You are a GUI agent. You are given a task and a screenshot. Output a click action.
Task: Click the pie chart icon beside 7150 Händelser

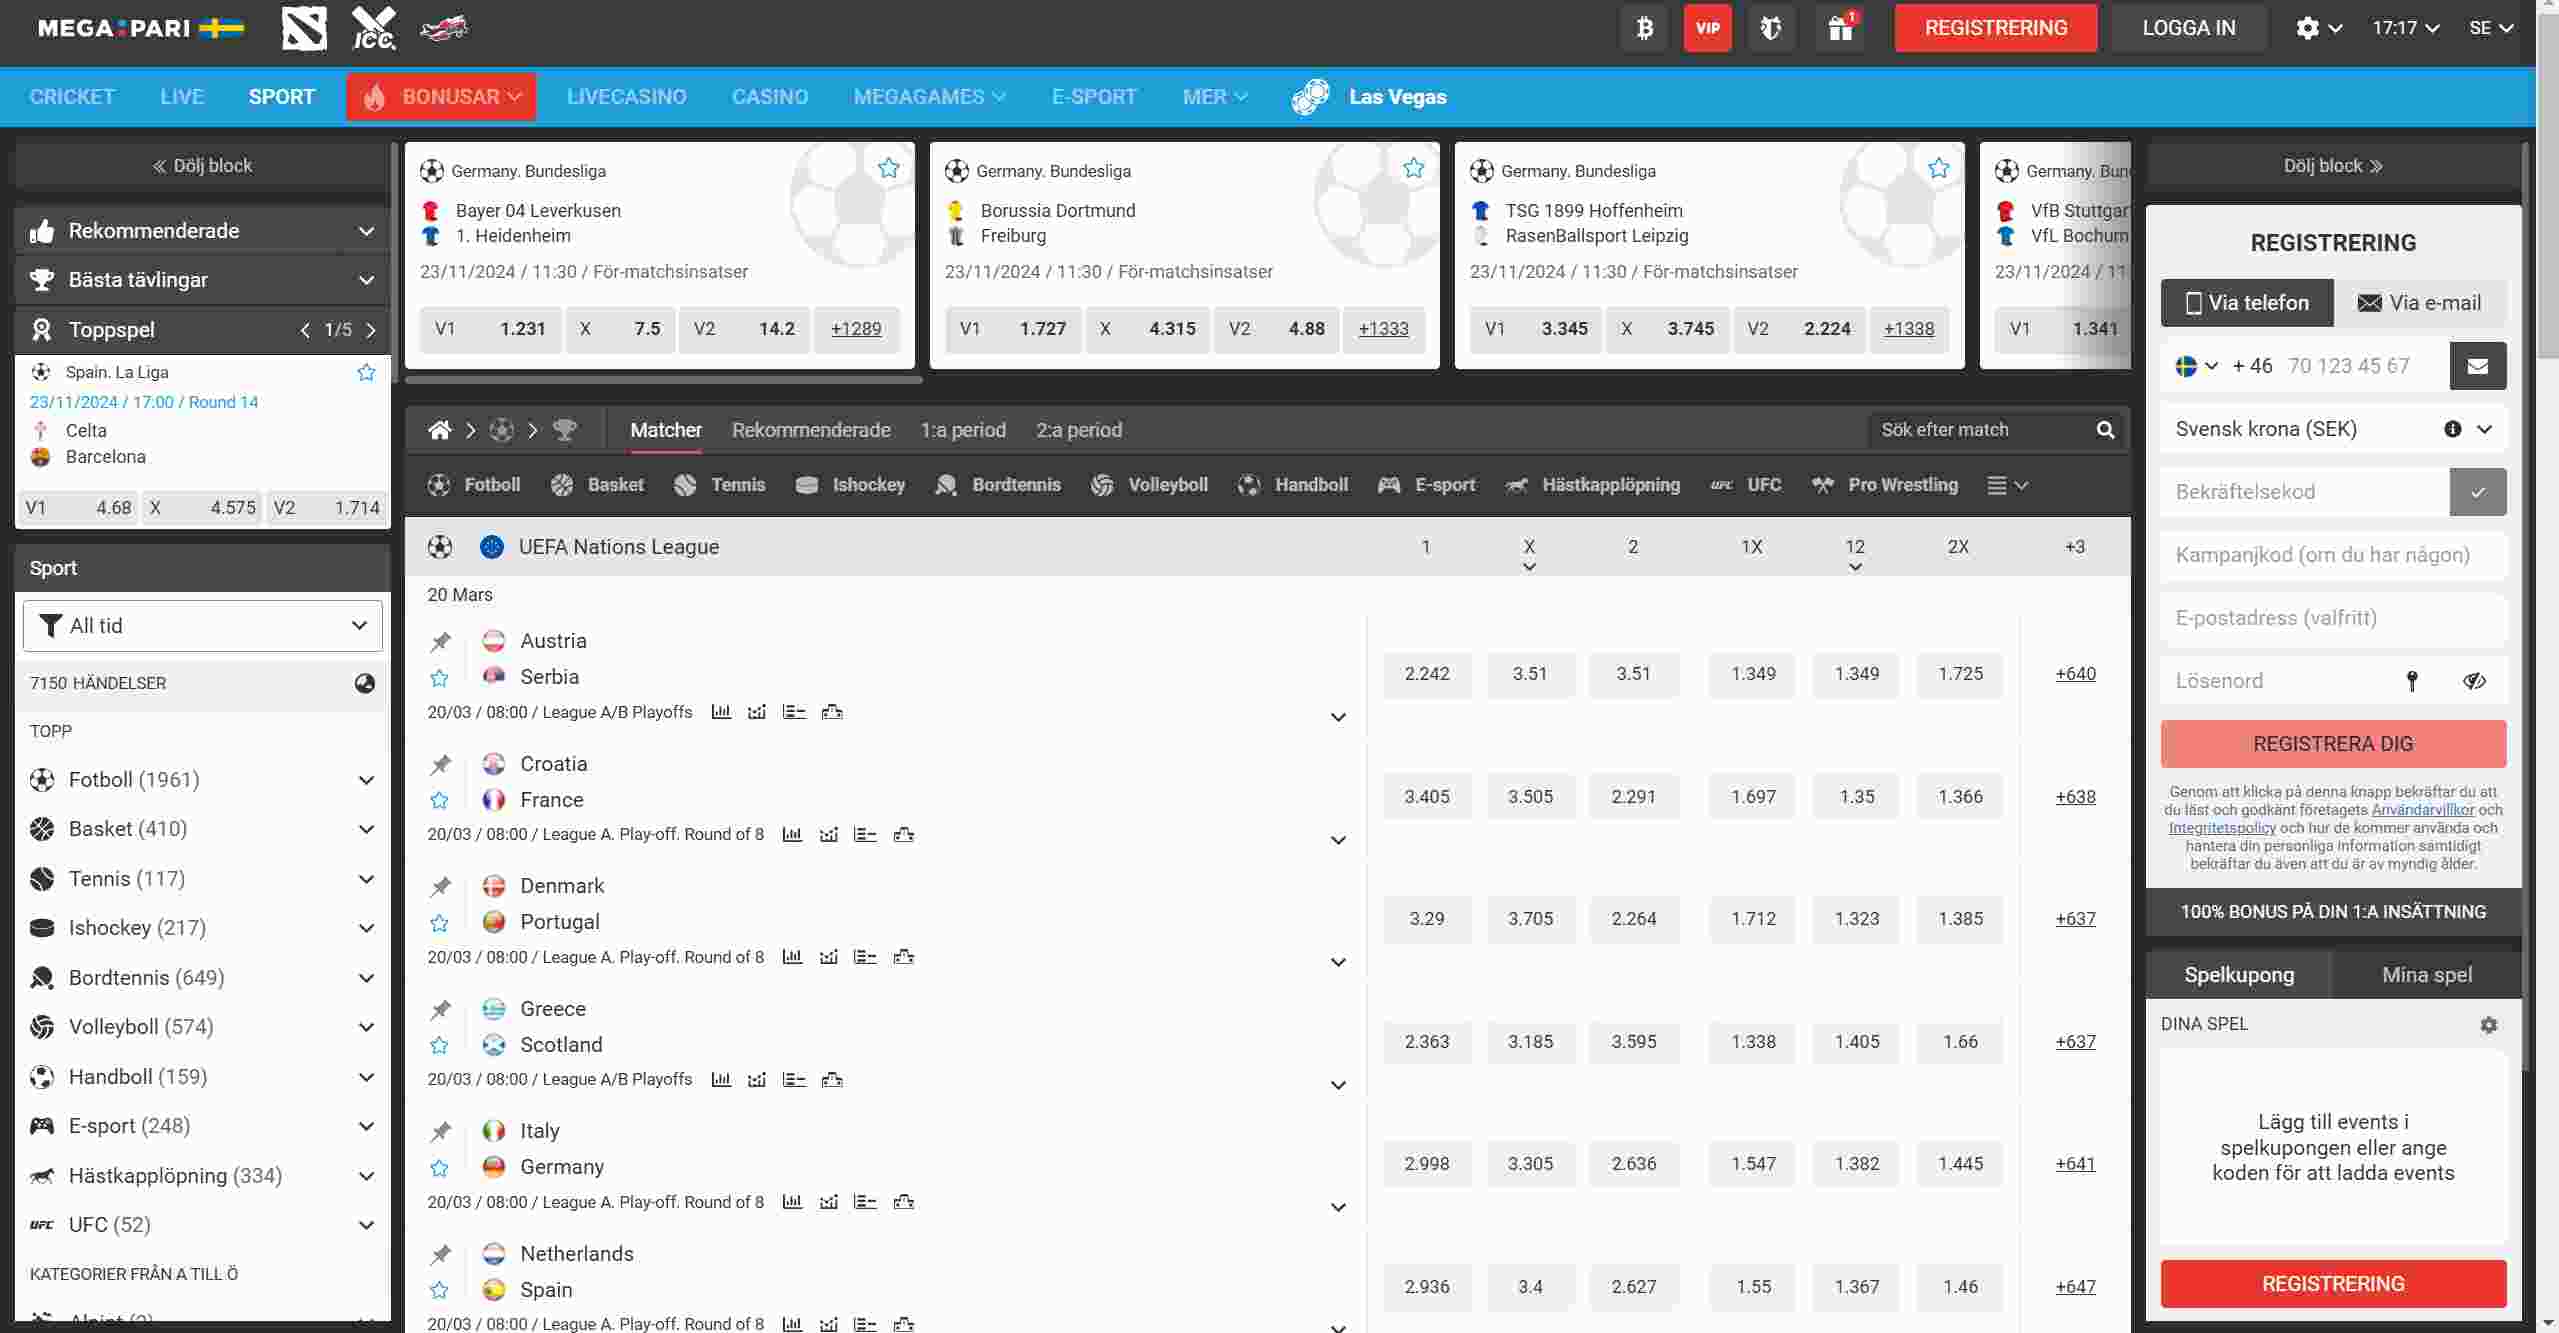coord(365,683)
